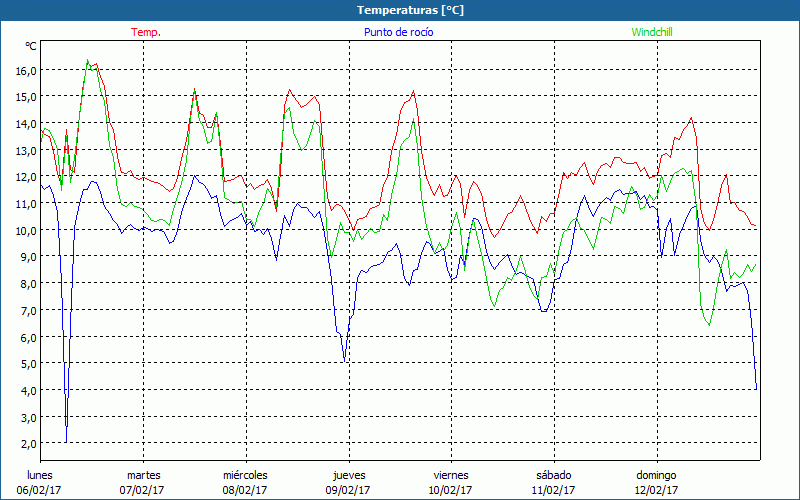Click the 13,0 value on temperature axis
This screenshot has width=800, height=500.
point(25,150)
